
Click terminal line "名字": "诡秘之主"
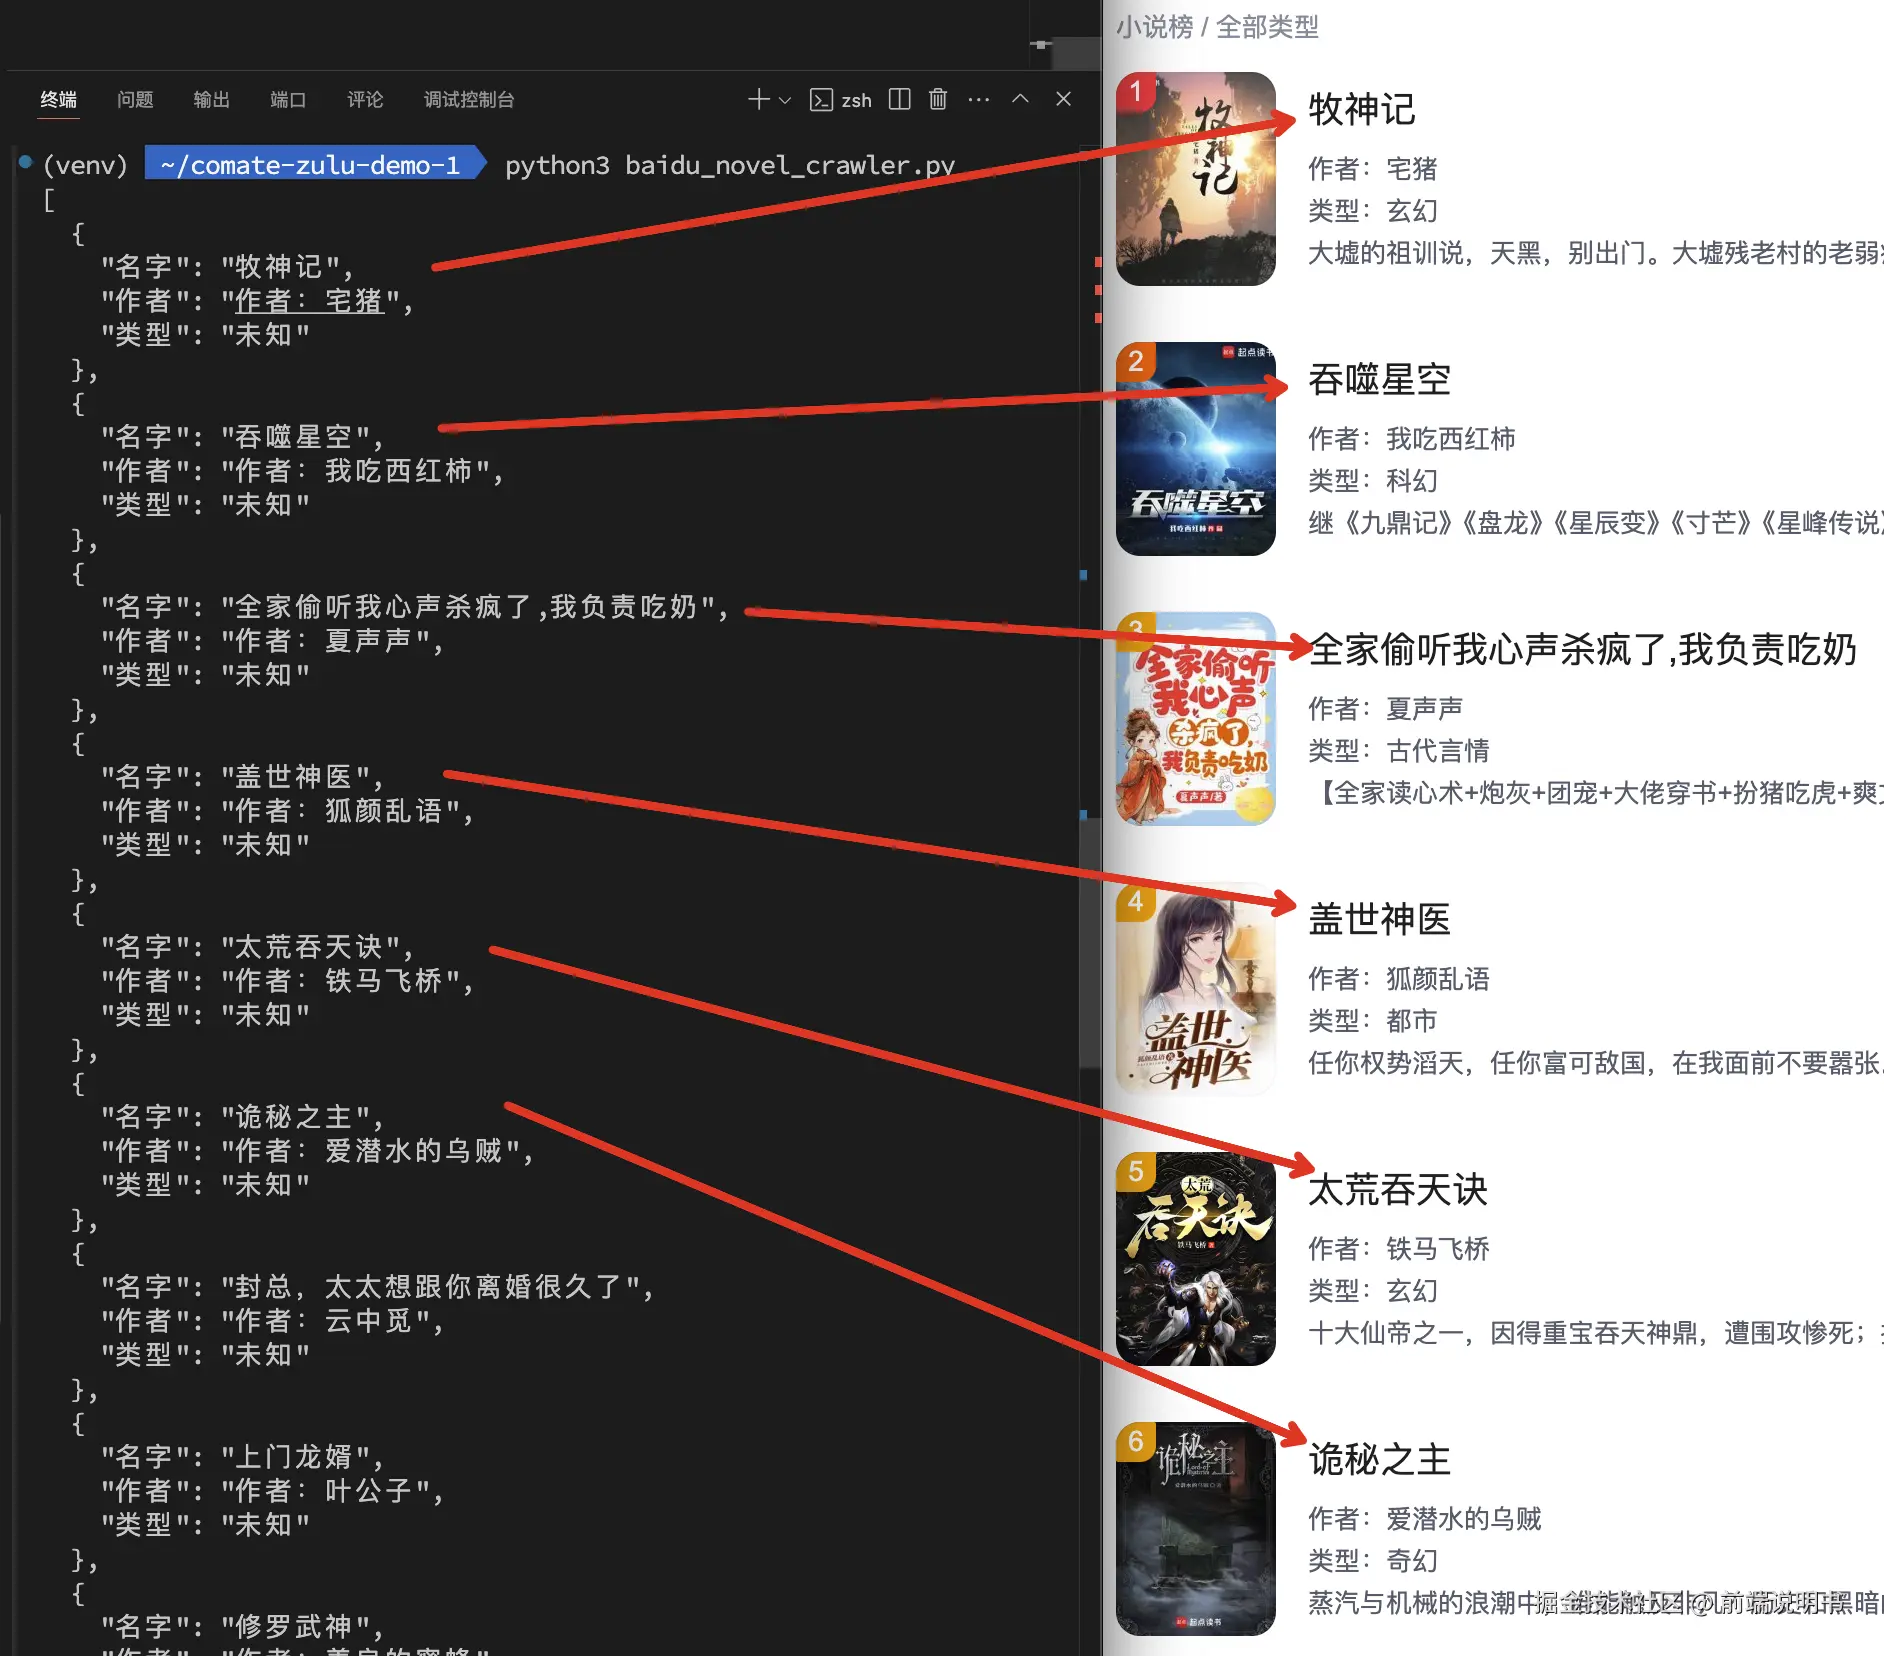coord(242,1117)
